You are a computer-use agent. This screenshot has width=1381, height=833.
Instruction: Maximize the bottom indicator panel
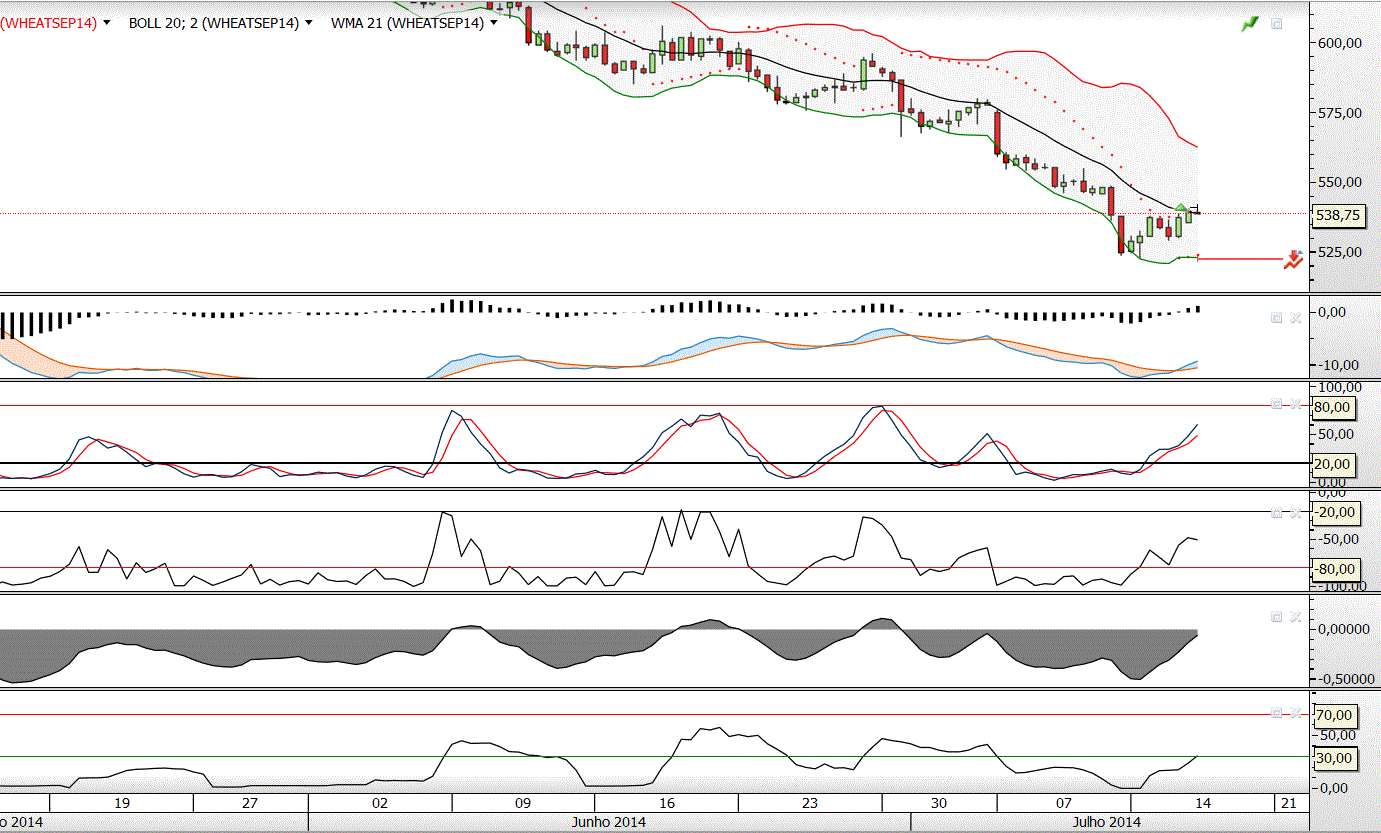1277,713
